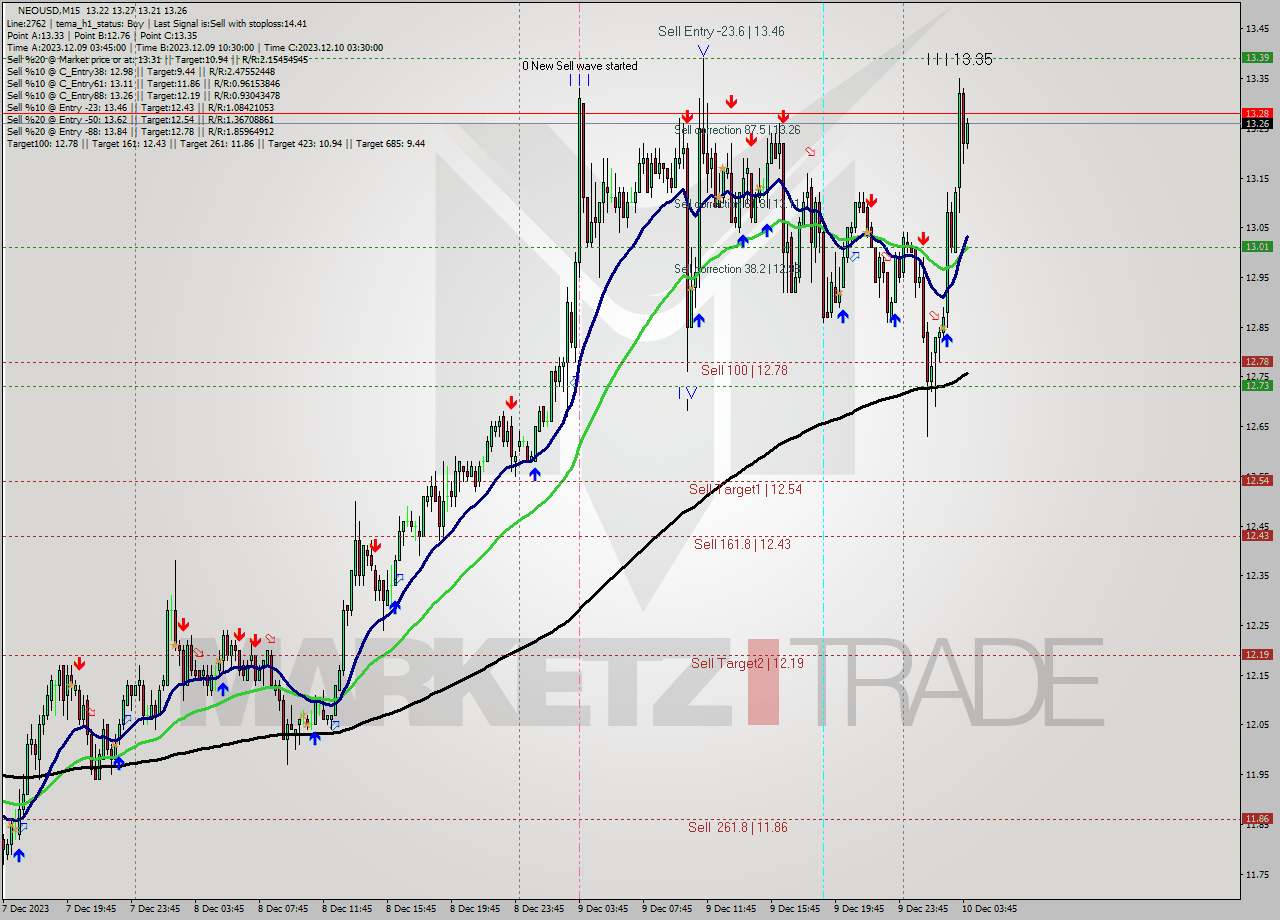Click the '0 New Sell wave started' annotation
This screenshot has width=1280, height=920.
[x=579, y=66]
